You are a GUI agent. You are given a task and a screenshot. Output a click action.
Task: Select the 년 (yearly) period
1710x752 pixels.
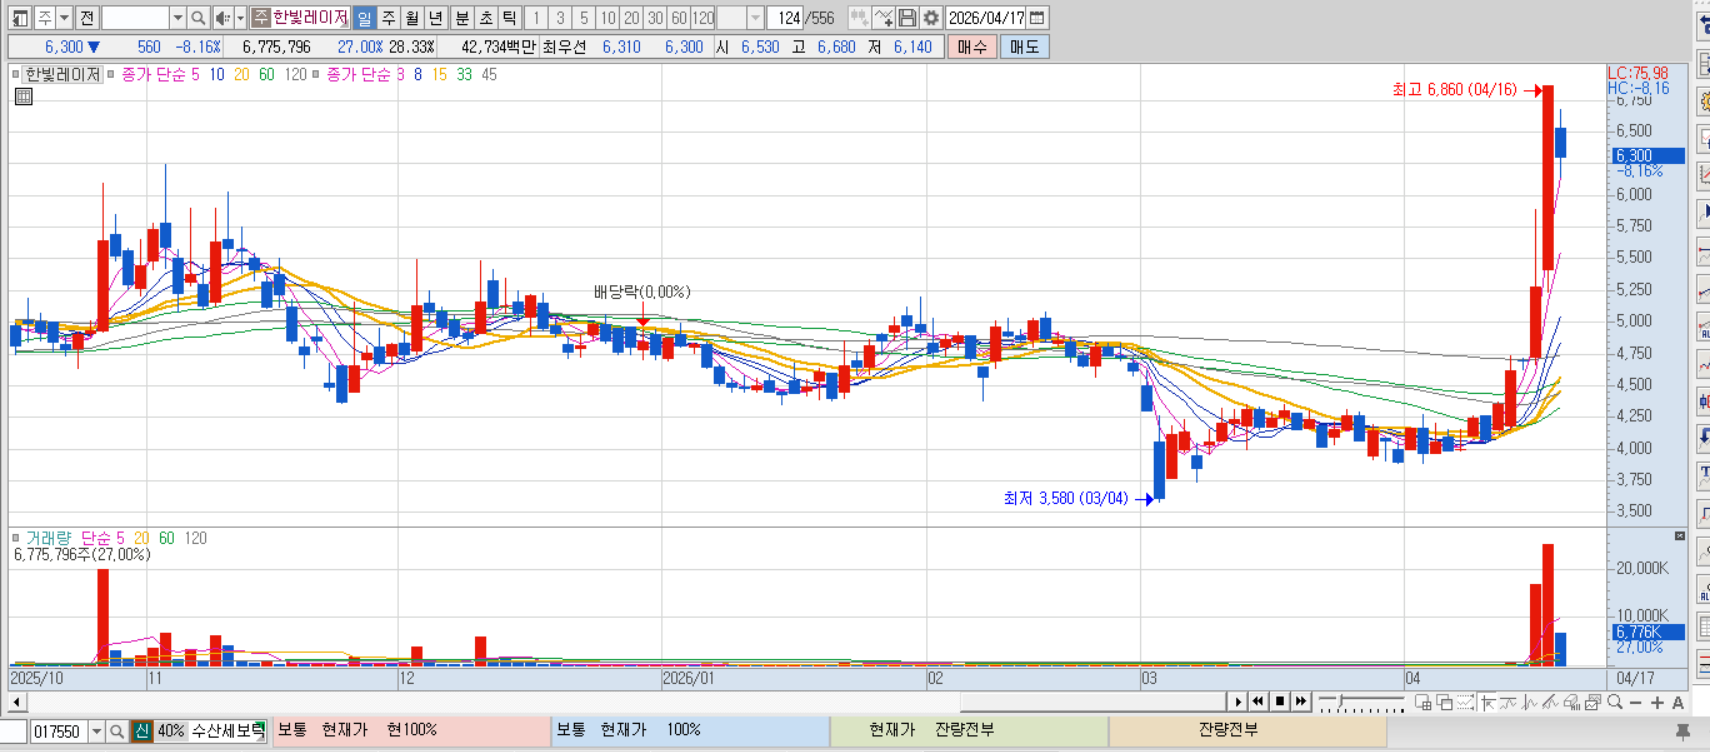point(436,18)
